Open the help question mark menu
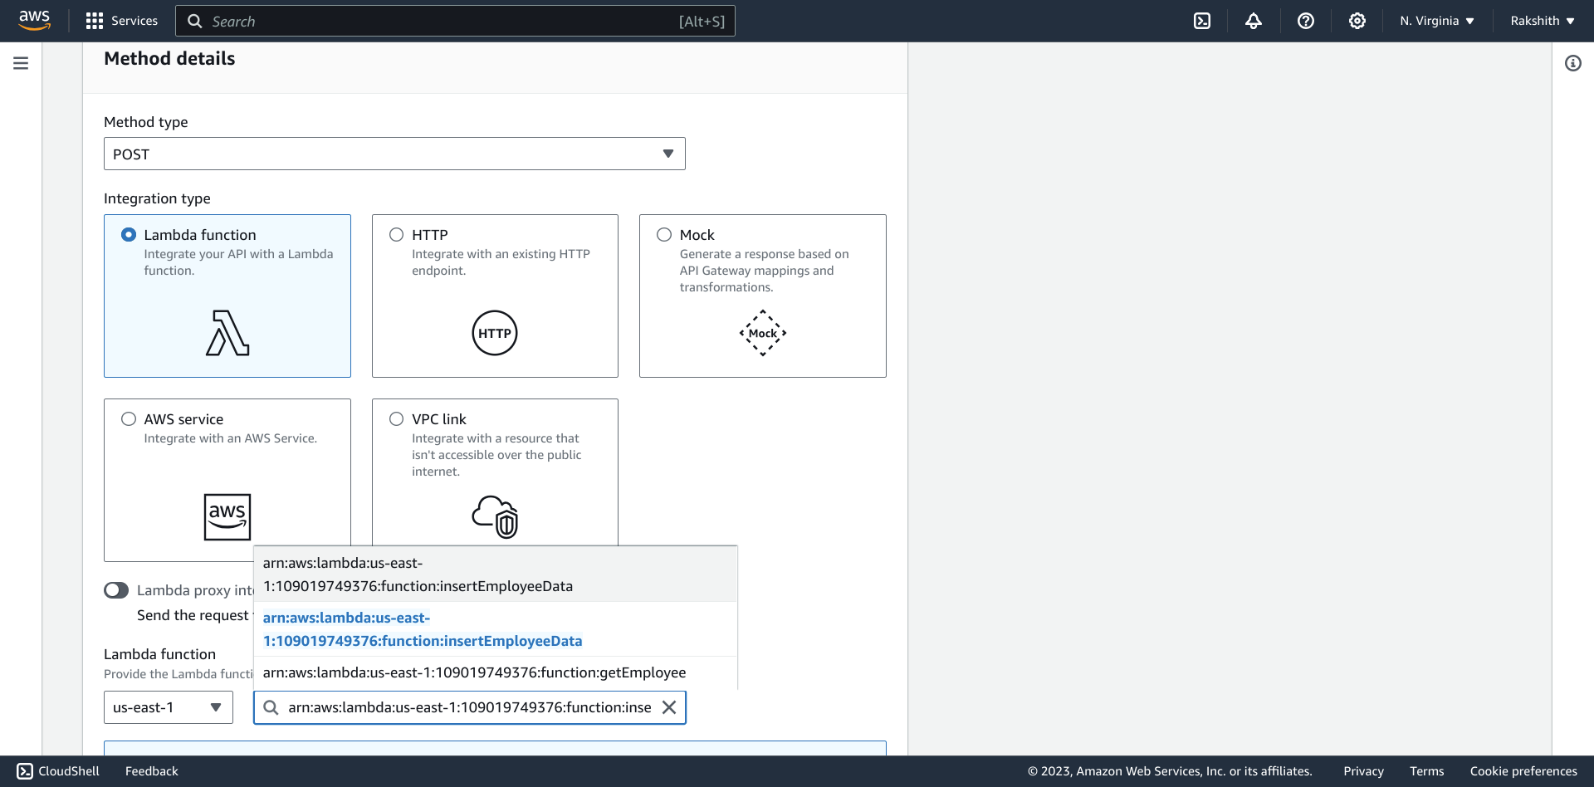Viewport: 1594px width, 787px height. pyautogui.click(x=1305, y=21)
